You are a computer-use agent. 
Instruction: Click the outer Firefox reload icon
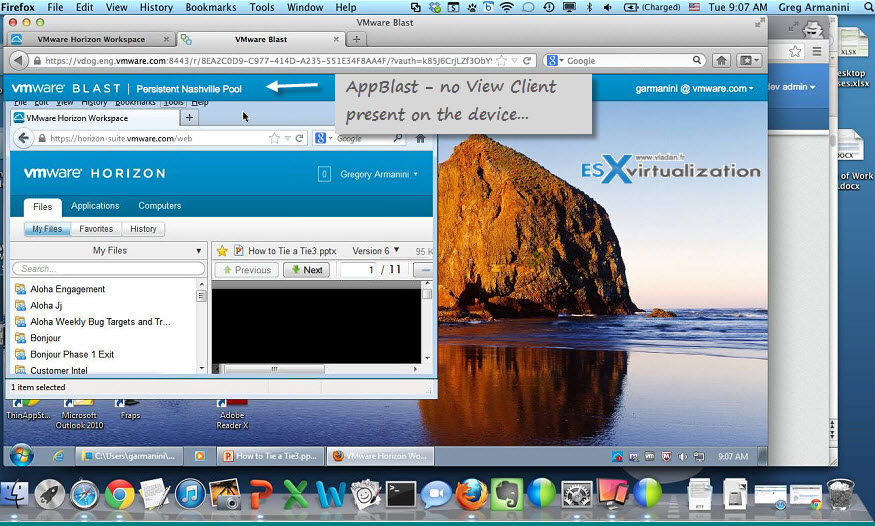[x=526, y=60]
